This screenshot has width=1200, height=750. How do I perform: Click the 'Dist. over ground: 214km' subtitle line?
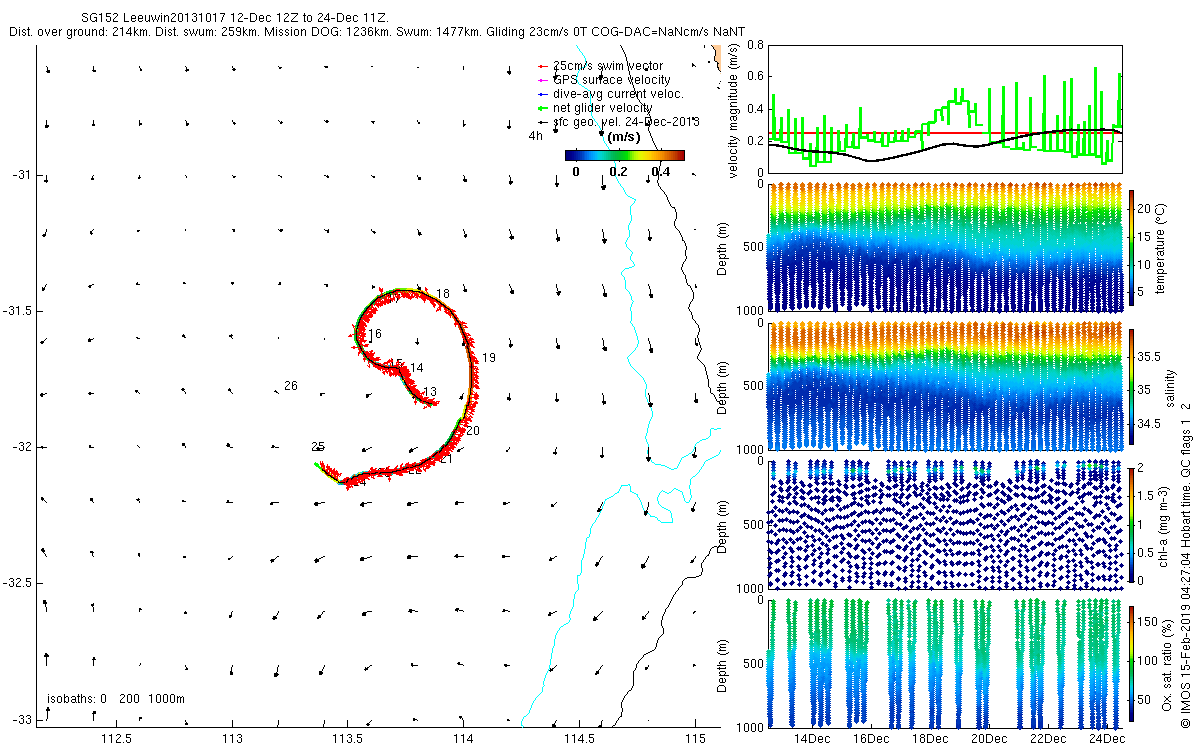pos(378,32)
